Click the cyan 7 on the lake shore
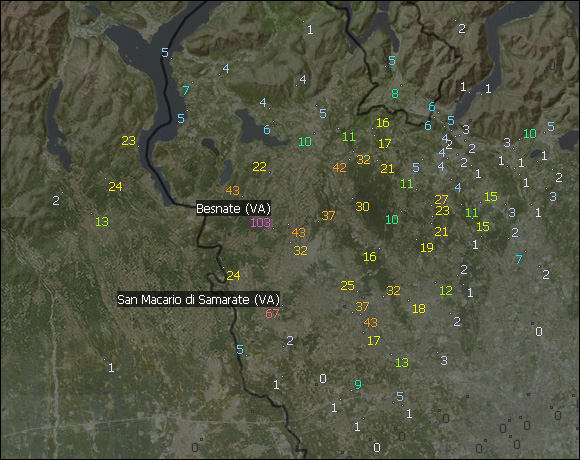 (x=186, y=91)
